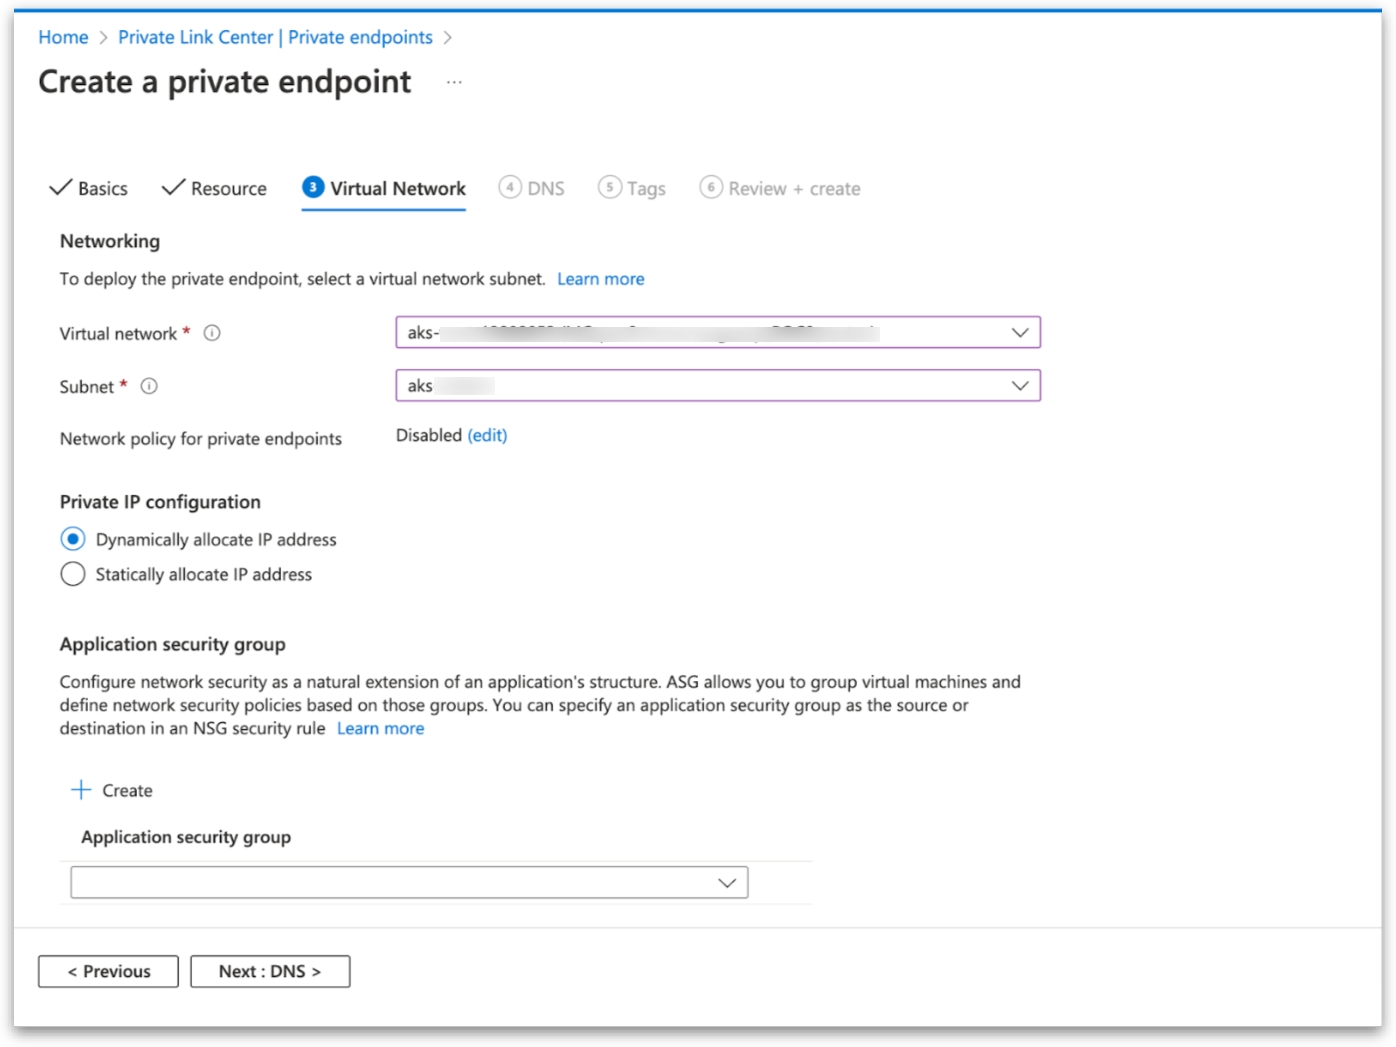Click the Basics completed checkmark icon

coord(61,187)
